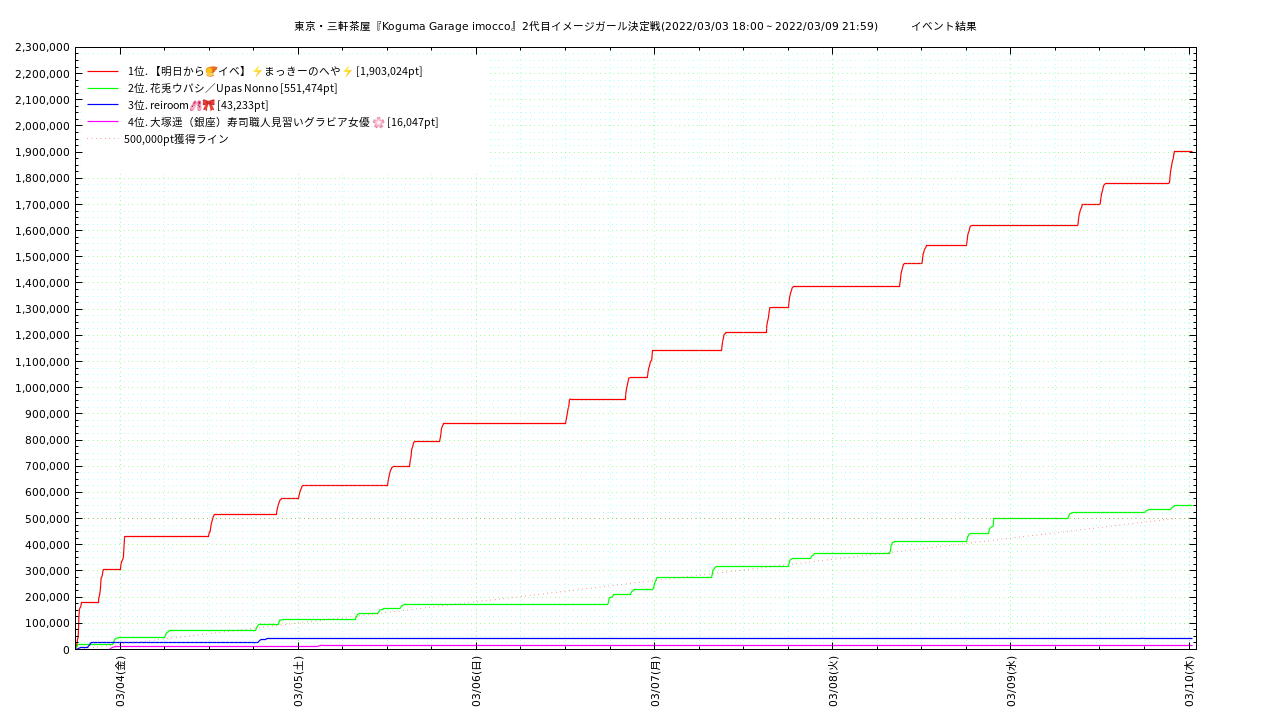Screen dimensions: 1280x720
Task: Click the red line swatch for 1位
Action: pyautogui.click(x=103, y=71)
